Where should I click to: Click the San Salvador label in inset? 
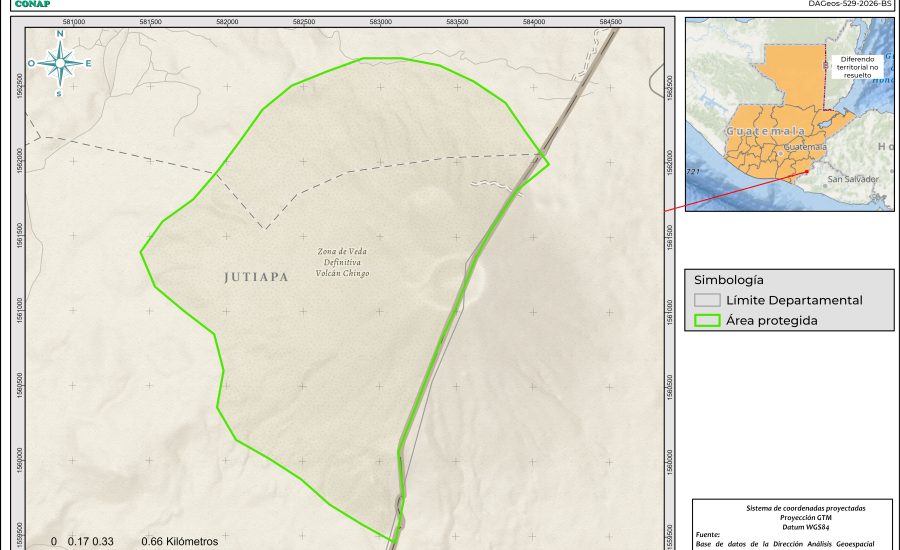click(852, 179)
